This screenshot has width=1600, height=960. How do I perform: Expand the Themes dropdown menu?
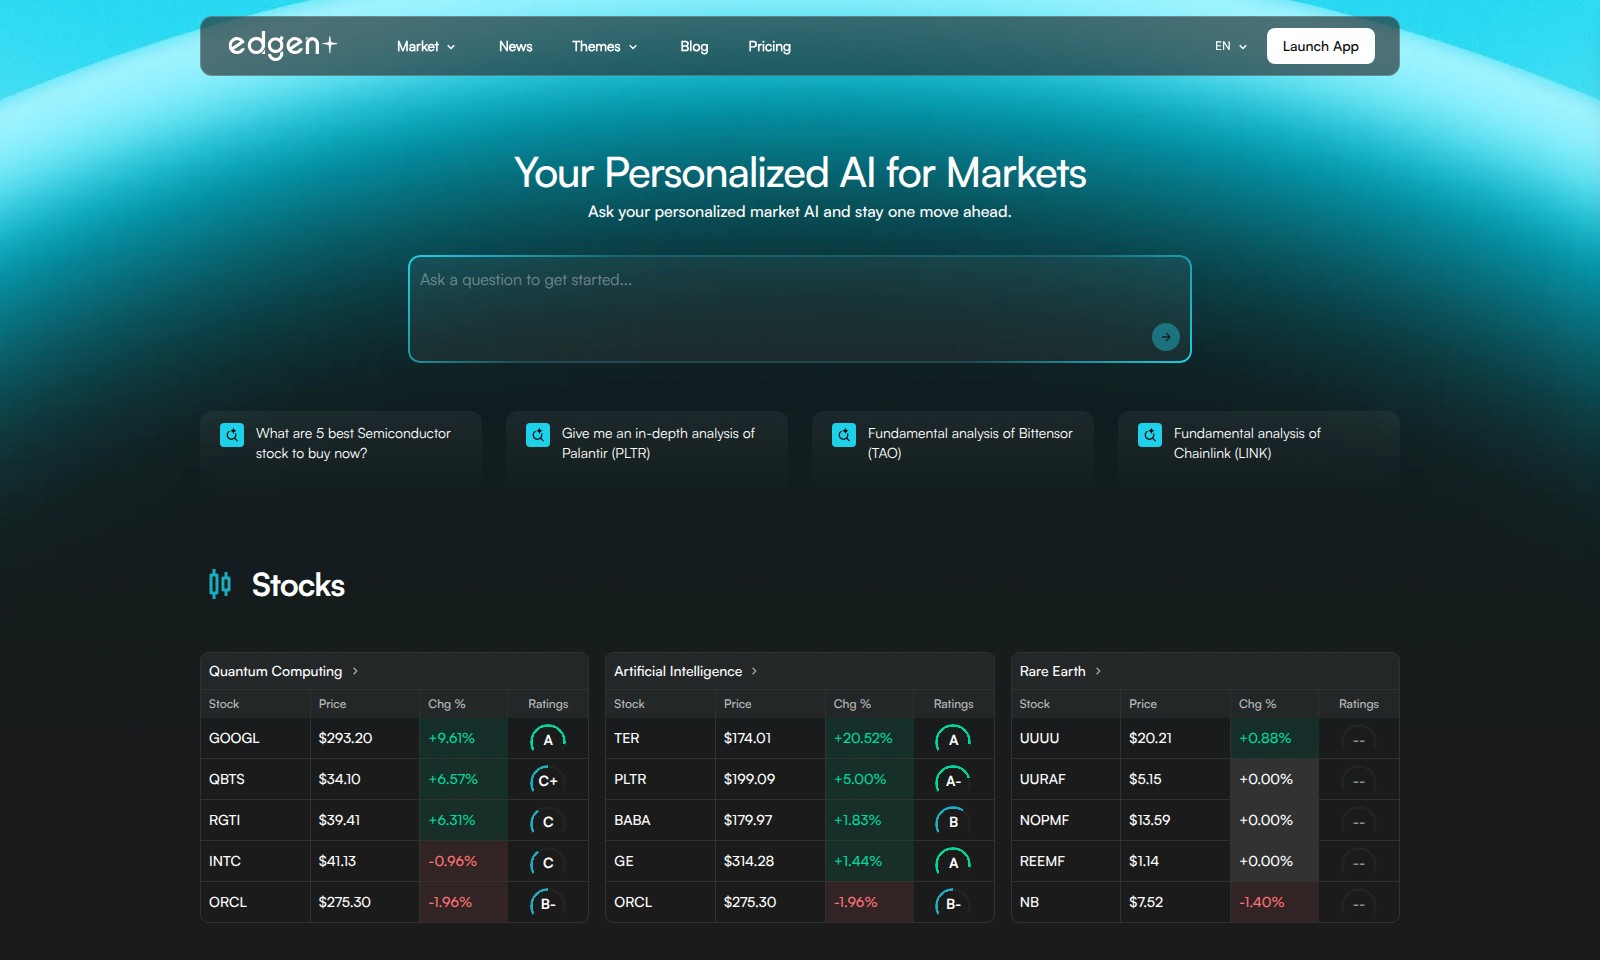coord(604,46)
